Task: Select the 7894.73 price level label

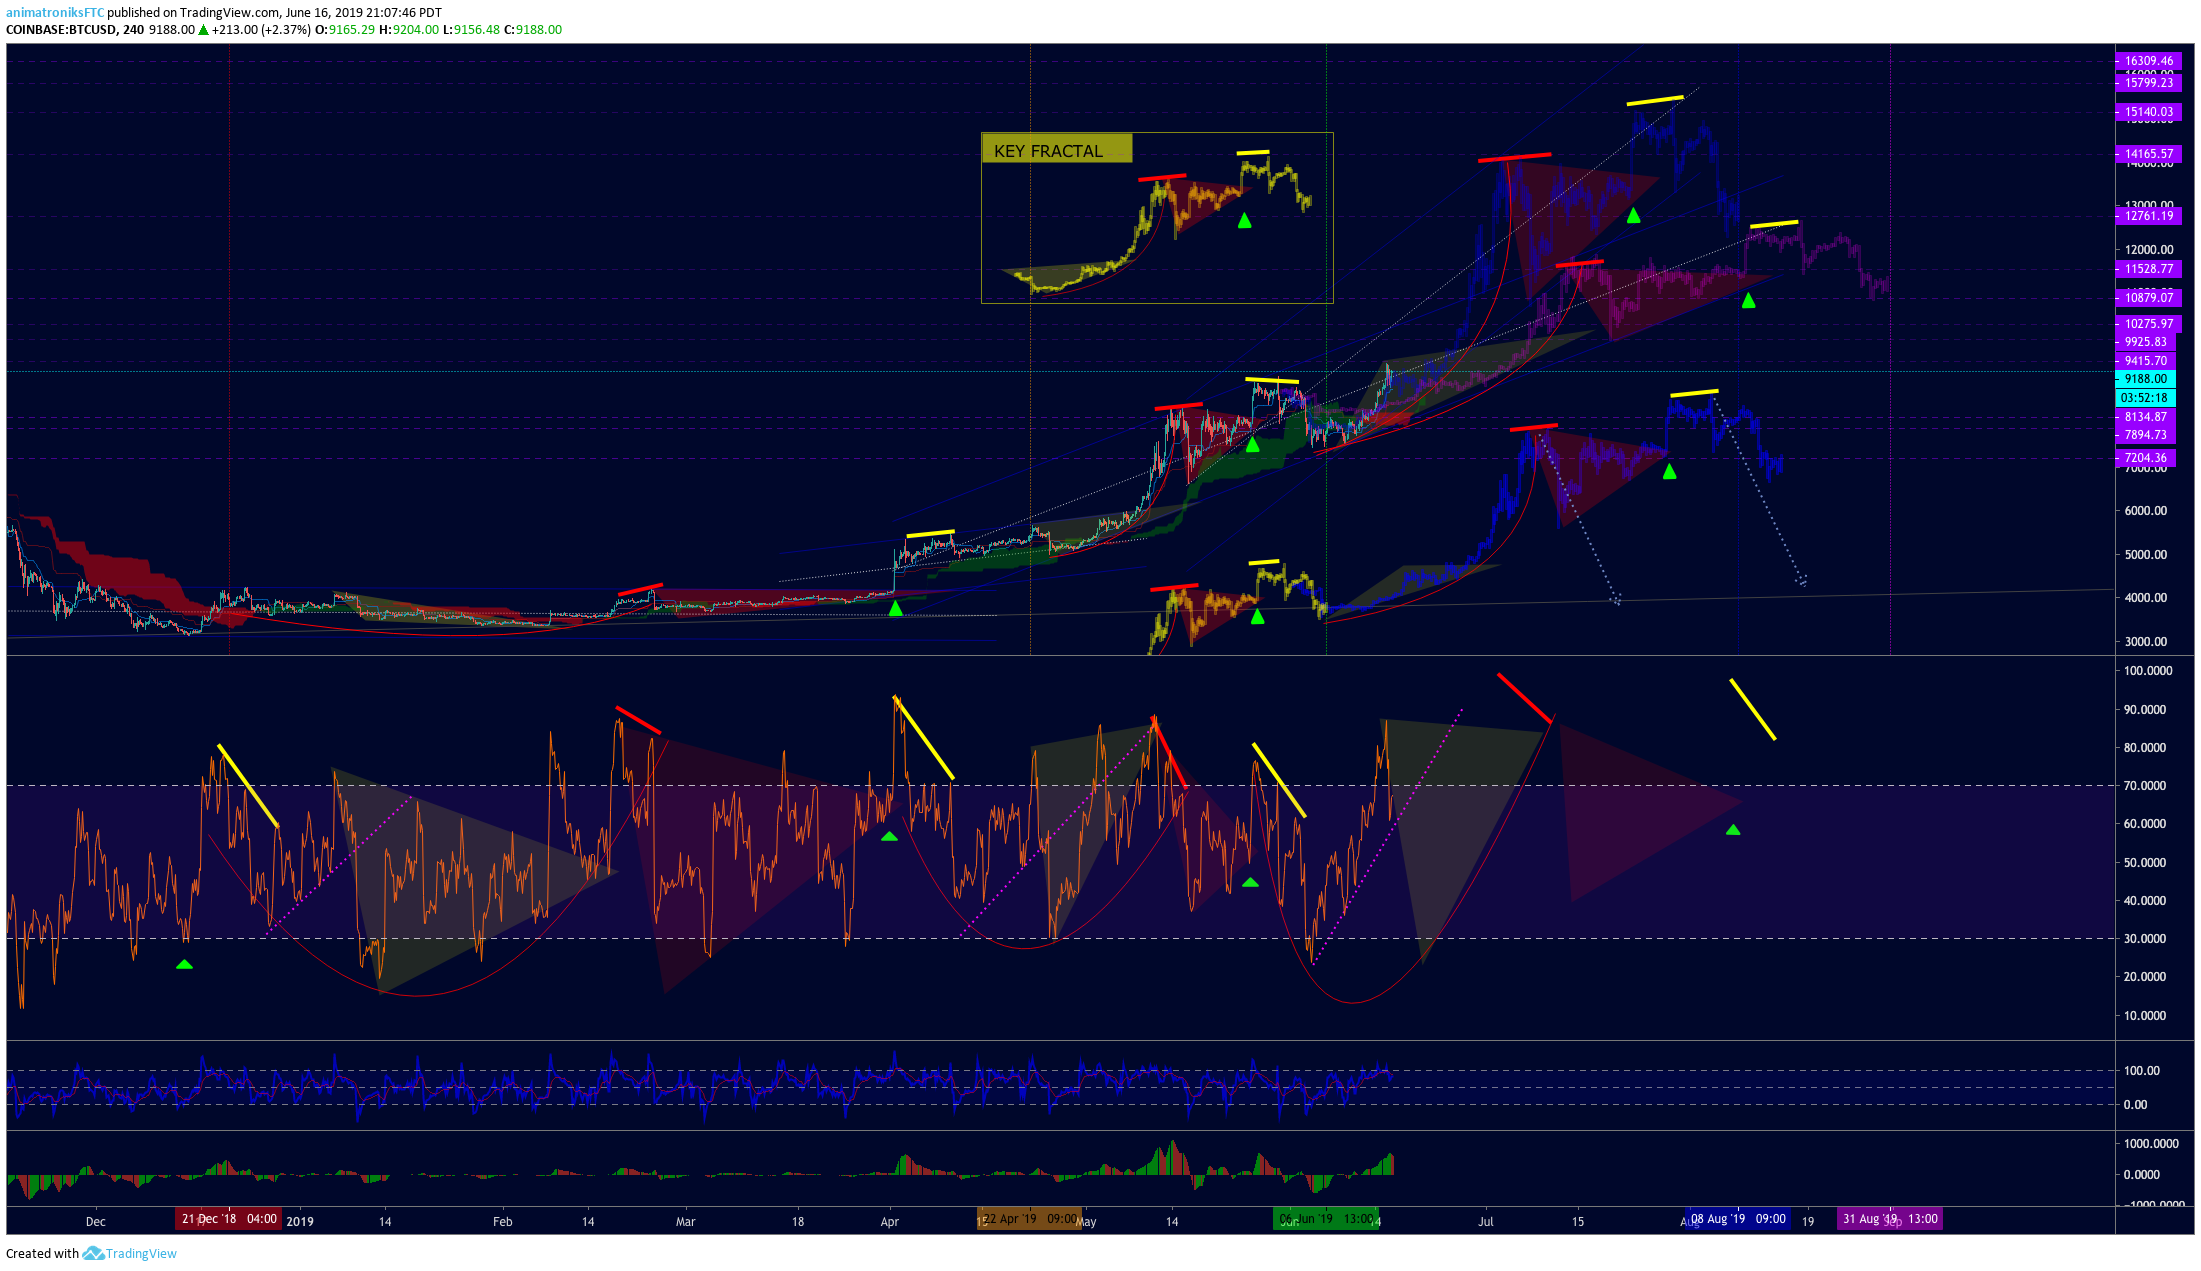Action: pyautogui.click(x=2145, y=435)
